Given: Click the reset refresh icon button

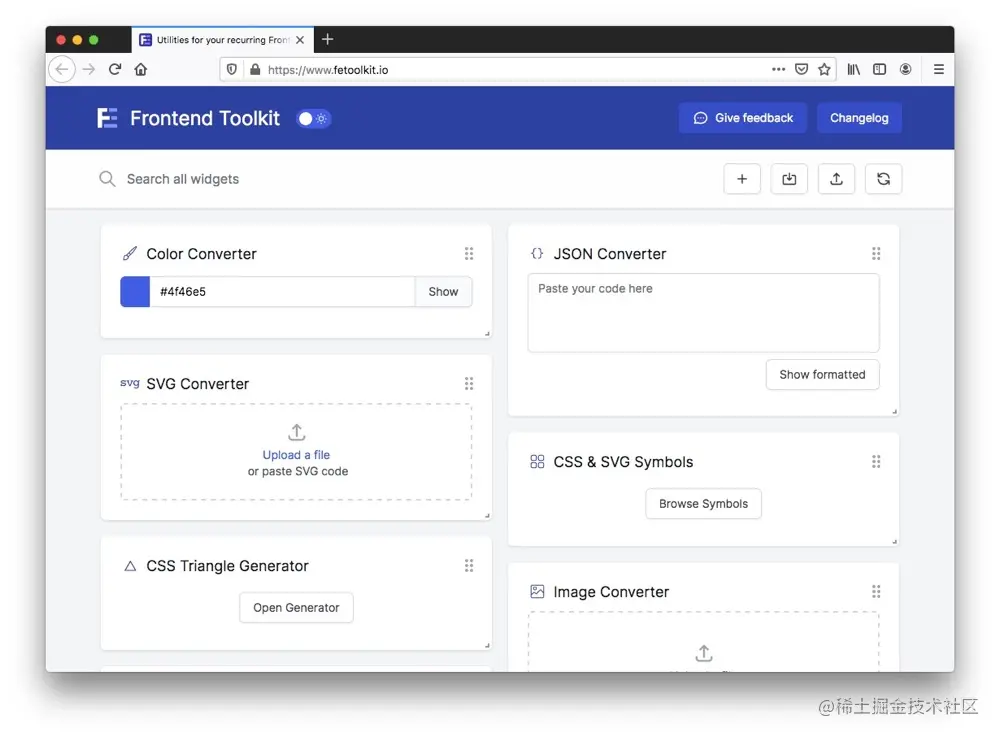Looking at the screenshot, I should pos(883,179).
